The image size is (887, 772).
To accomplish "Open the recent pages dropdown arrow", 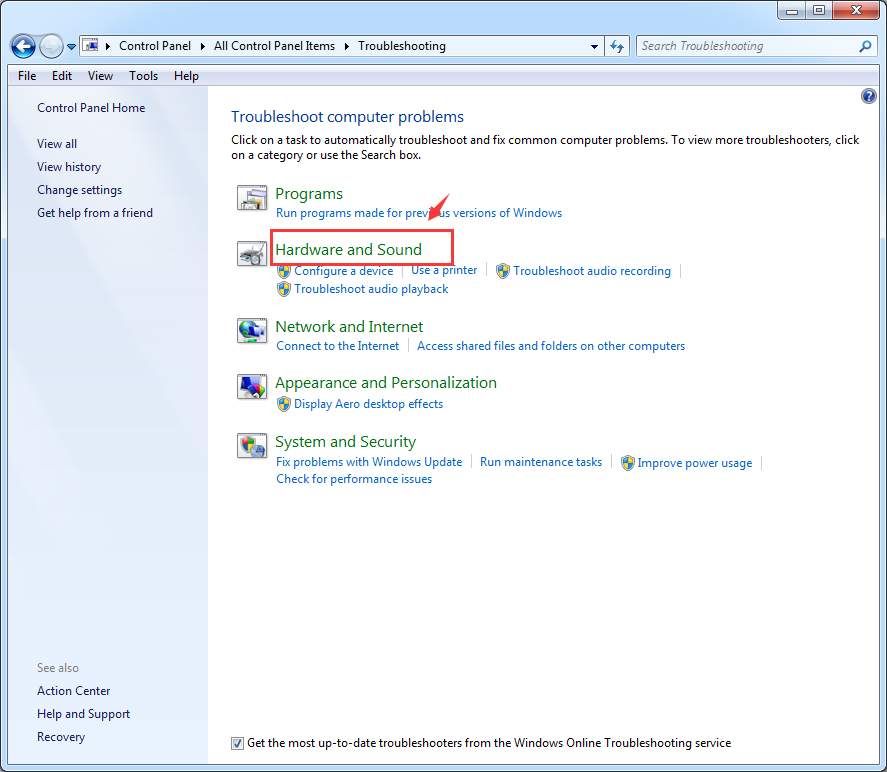I will click(72, 47).
